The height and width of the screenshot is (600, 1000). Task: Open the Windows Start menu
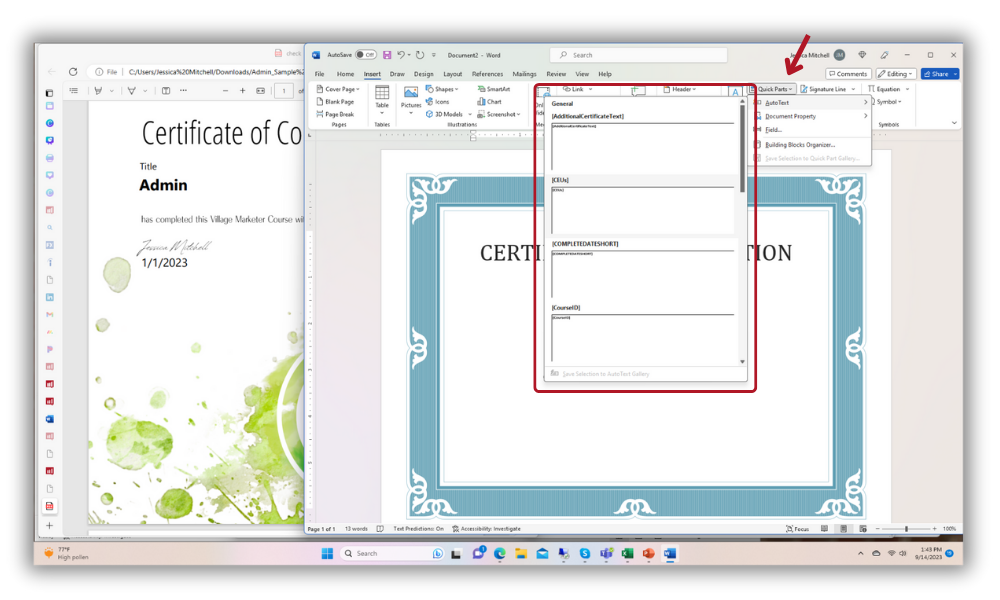tap(327, 553)
